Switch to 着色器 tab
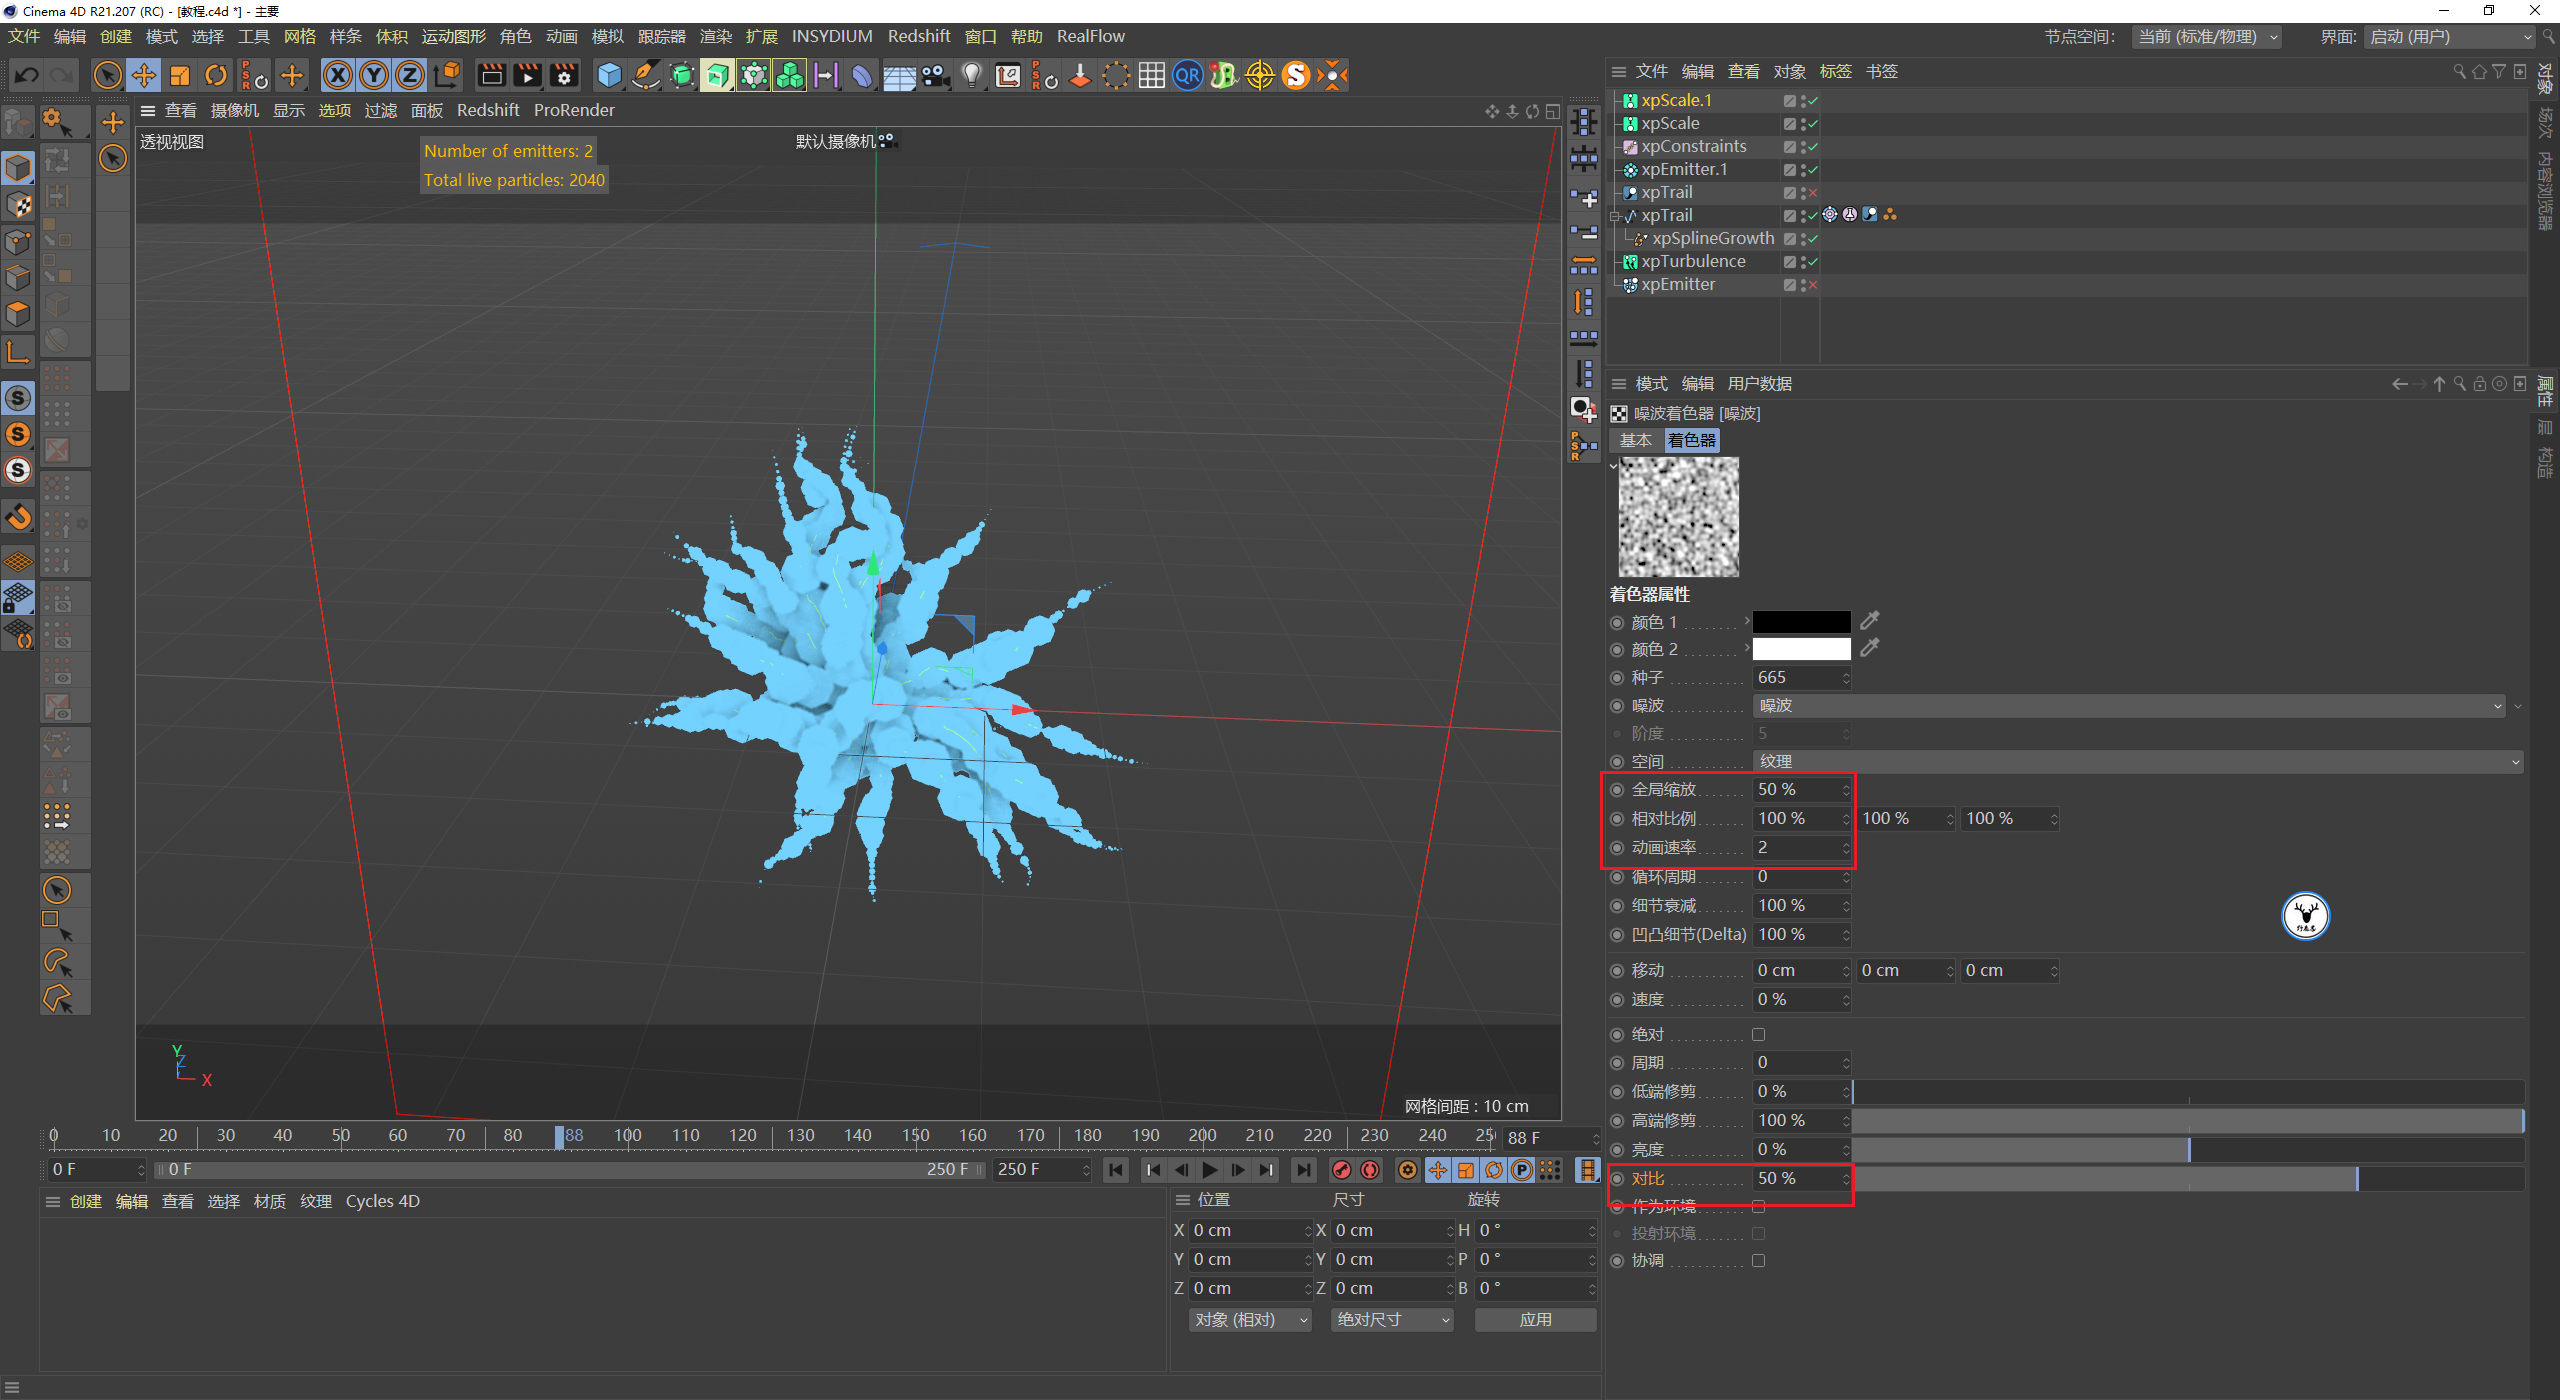Viewport: 2560px width, 1400px height. pyautogui.click(x=1691, y=440)
